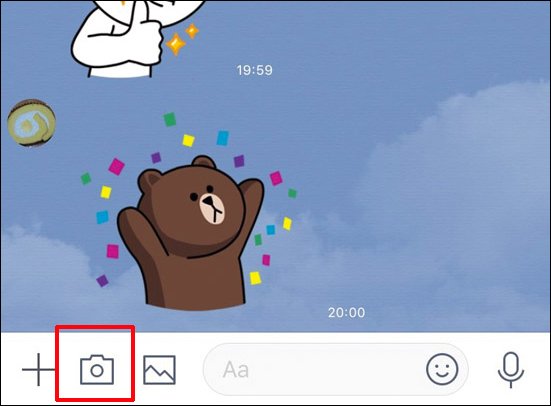Tap the green confetti above the bear
The height and width of the screenshot is (406, 551).
pos(170,120)
